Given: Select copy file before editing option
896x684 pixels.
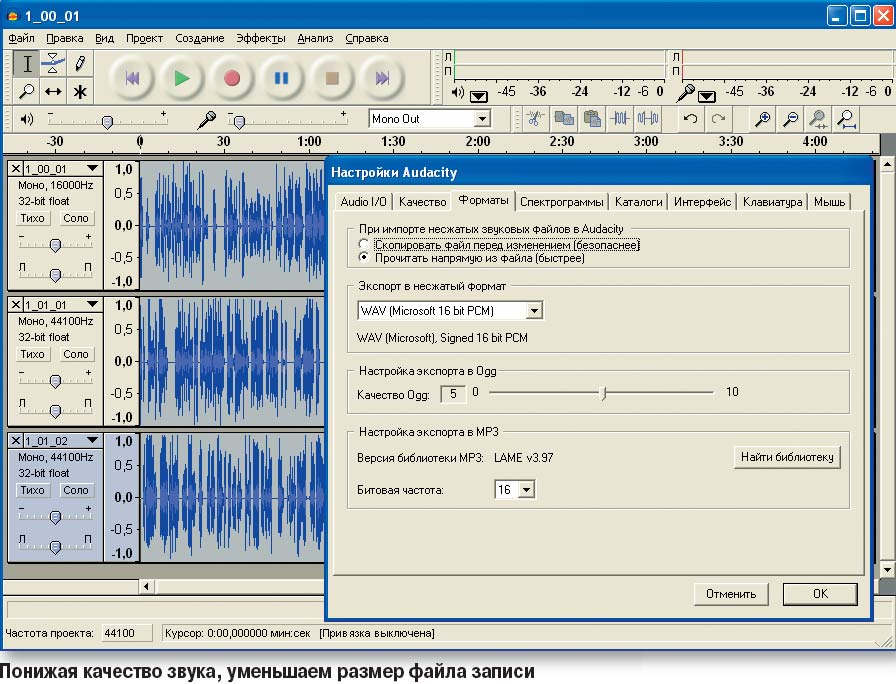Looking at the screenshot, I should [364, 244].
